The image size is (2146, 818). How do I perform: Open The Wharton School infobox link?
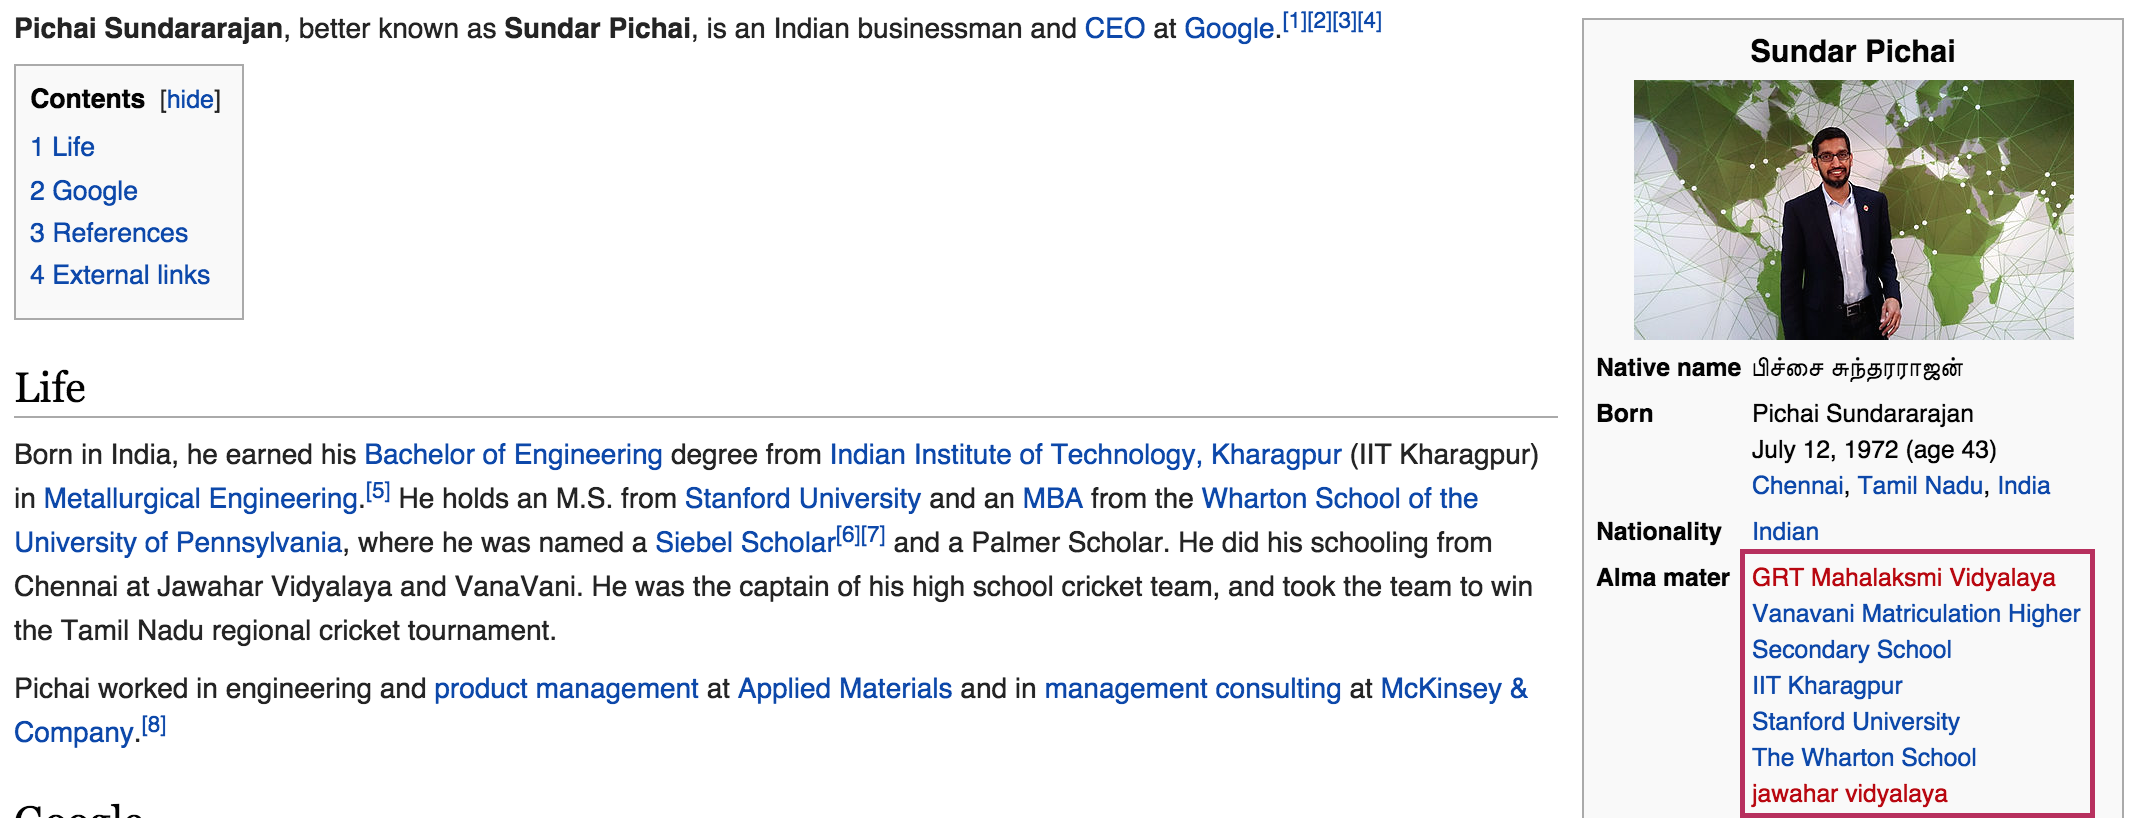coord(1864,758)
